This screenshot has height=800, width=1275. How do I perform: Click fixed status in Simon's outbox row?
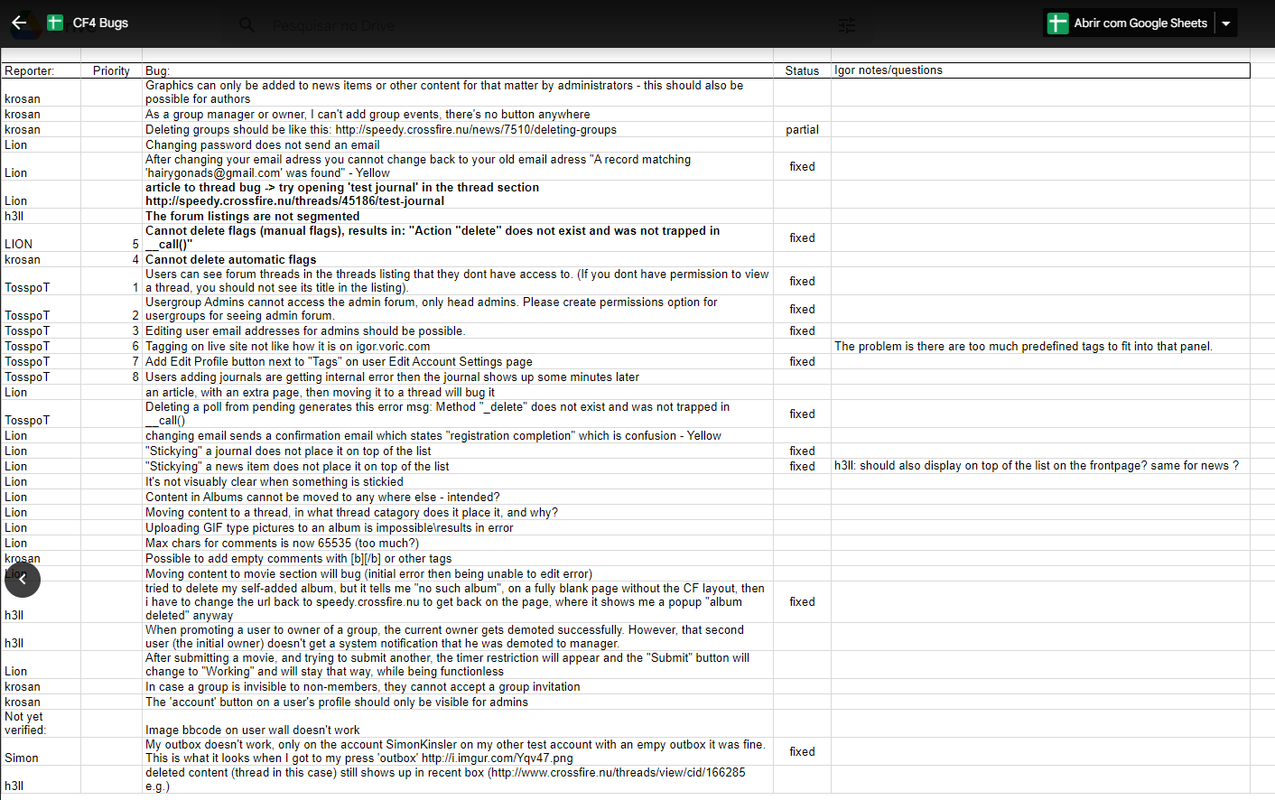[802, 752]
